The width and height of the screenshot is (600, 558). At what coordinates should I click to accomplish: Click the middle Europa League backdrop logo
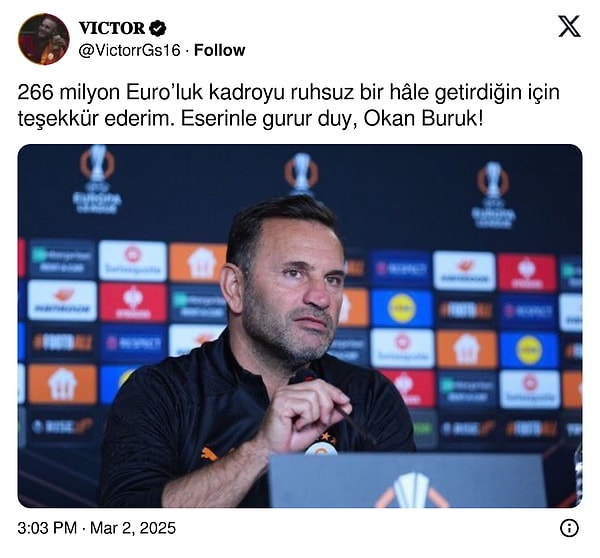tap(301, 174)
